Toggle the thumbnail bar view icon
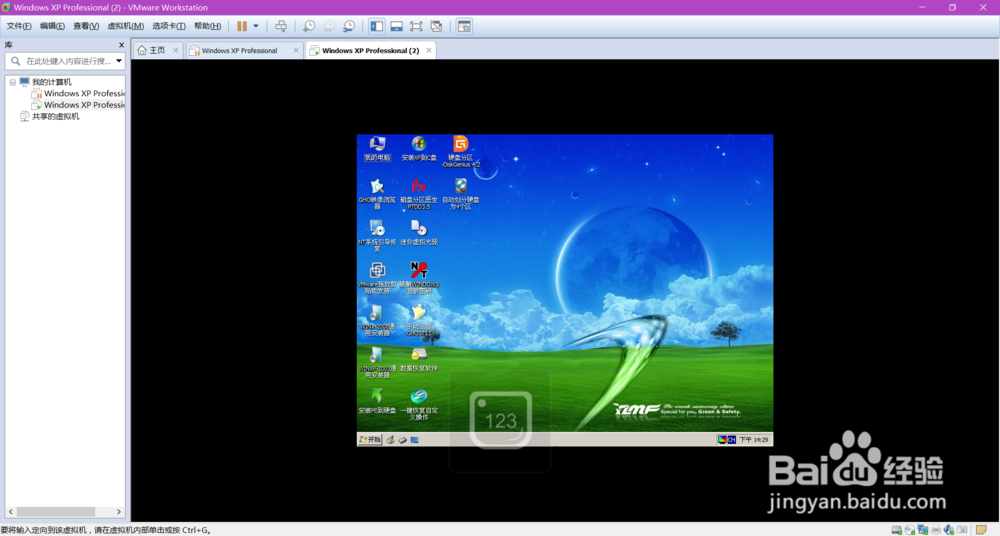Viewport: 1000px width, 536px height. pyautogui.click(x=397, y=26)
